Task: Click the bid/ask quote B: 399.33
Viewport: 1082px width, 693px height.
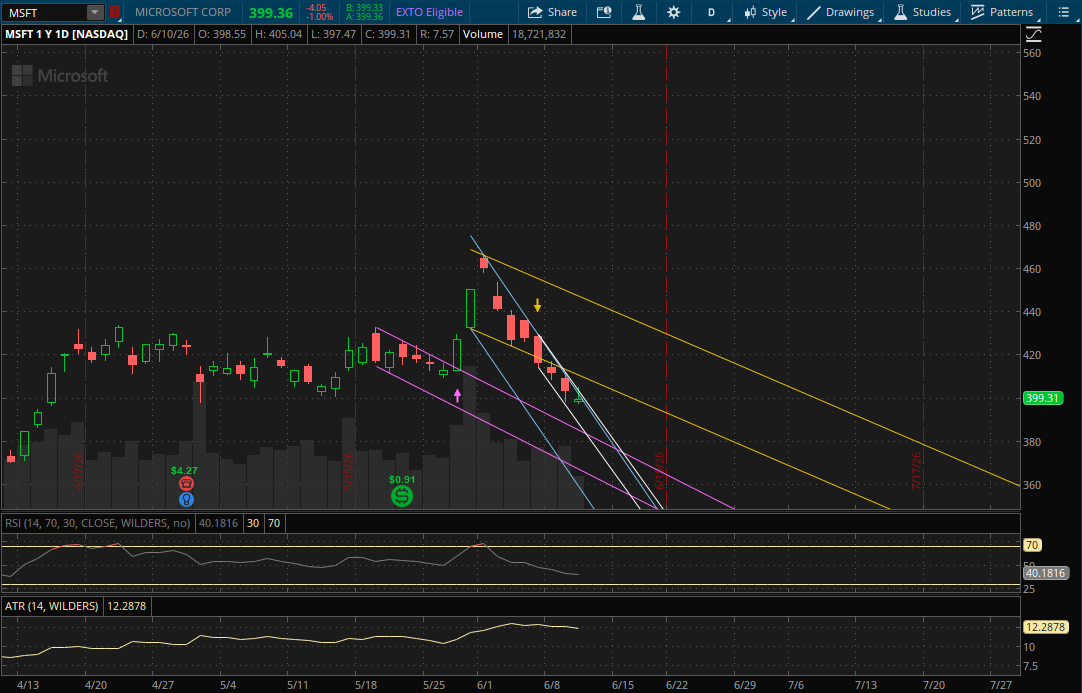Action: click(364, 8)
